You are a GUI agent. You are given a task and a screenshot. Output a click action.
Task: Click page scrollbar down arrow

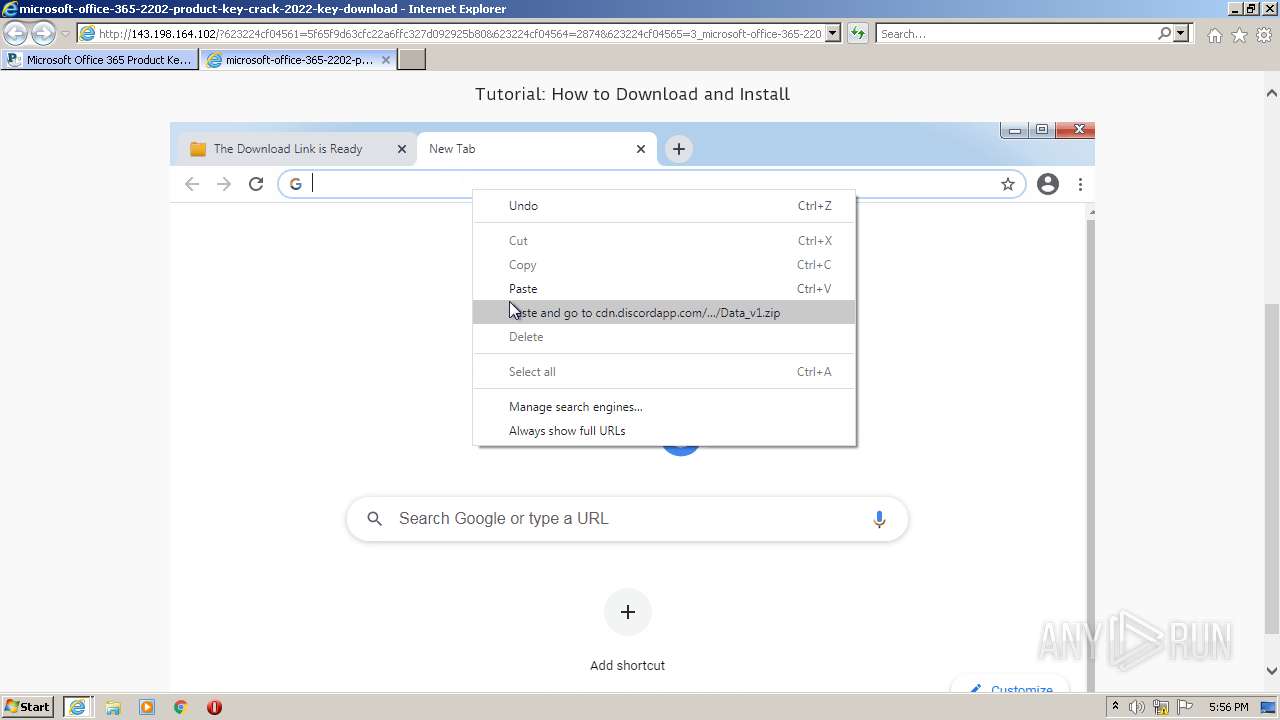tap(1272, 671)
